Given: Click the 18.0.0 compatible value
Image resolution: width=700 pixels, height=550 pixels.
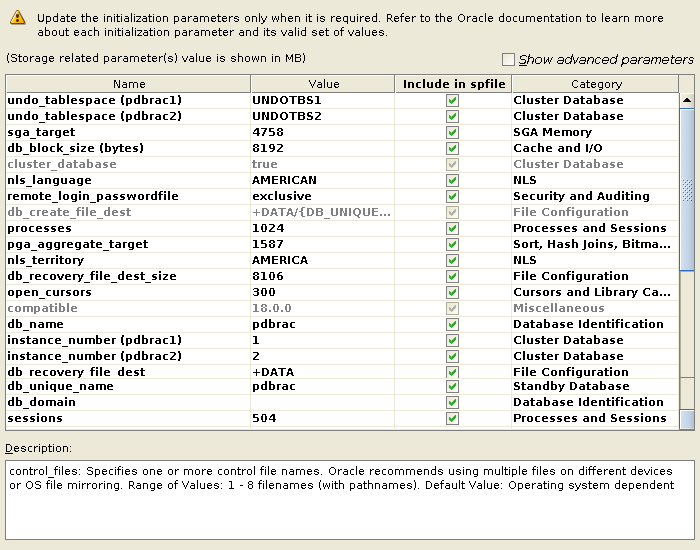Looking at the screenshot, I should click(323, 308).
